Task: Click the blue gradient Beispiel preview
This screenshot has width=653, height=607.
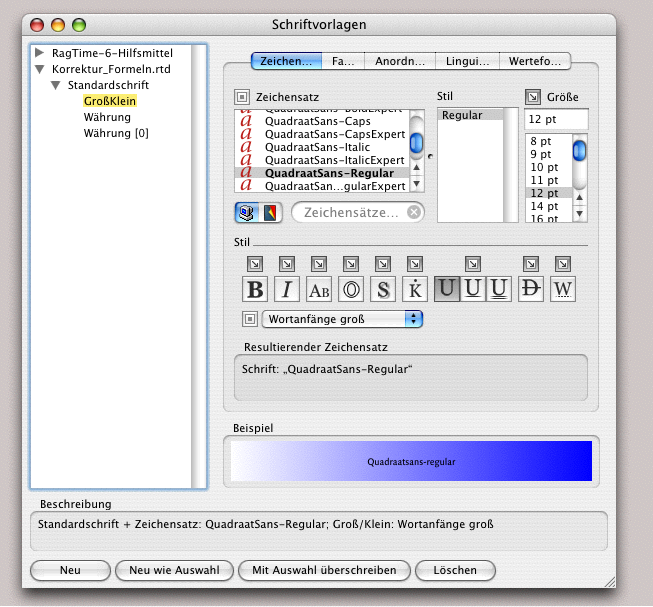Action: click(411, 462)
